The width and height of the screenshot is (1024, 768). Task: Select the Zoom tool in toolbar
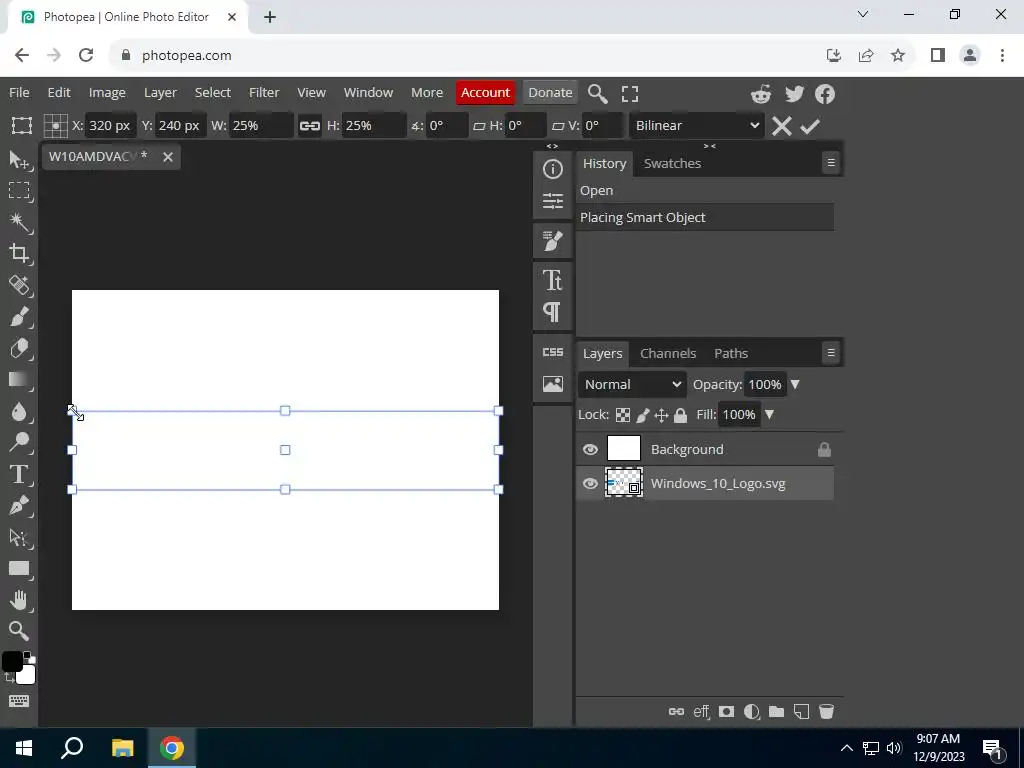point(19,631)
